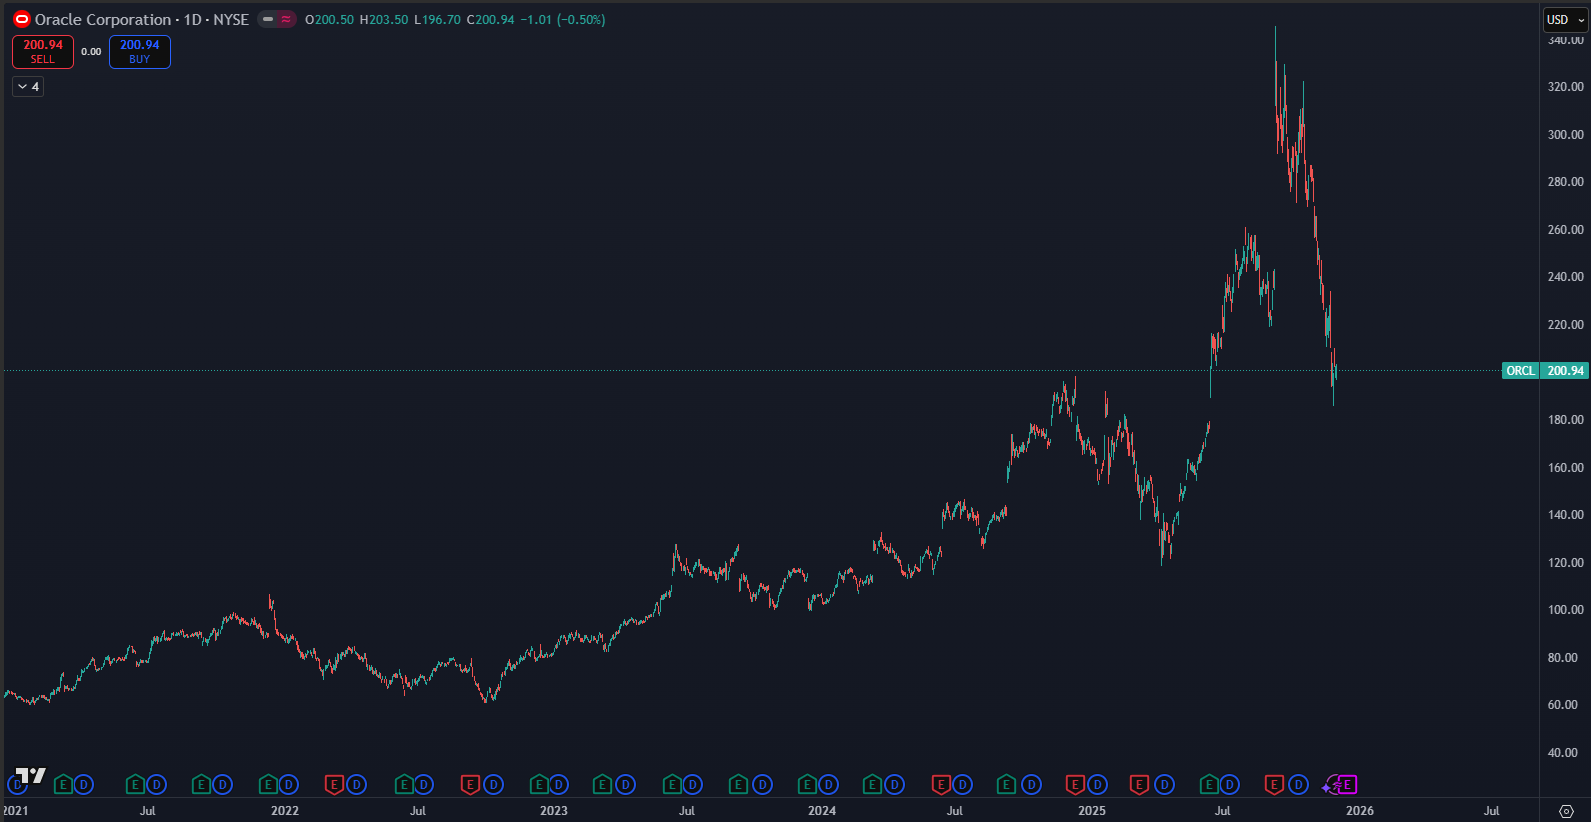Screen dimensions: 1591x822
Task: Click the TradingView logo in bottom-left
Action: pos(31,775)
